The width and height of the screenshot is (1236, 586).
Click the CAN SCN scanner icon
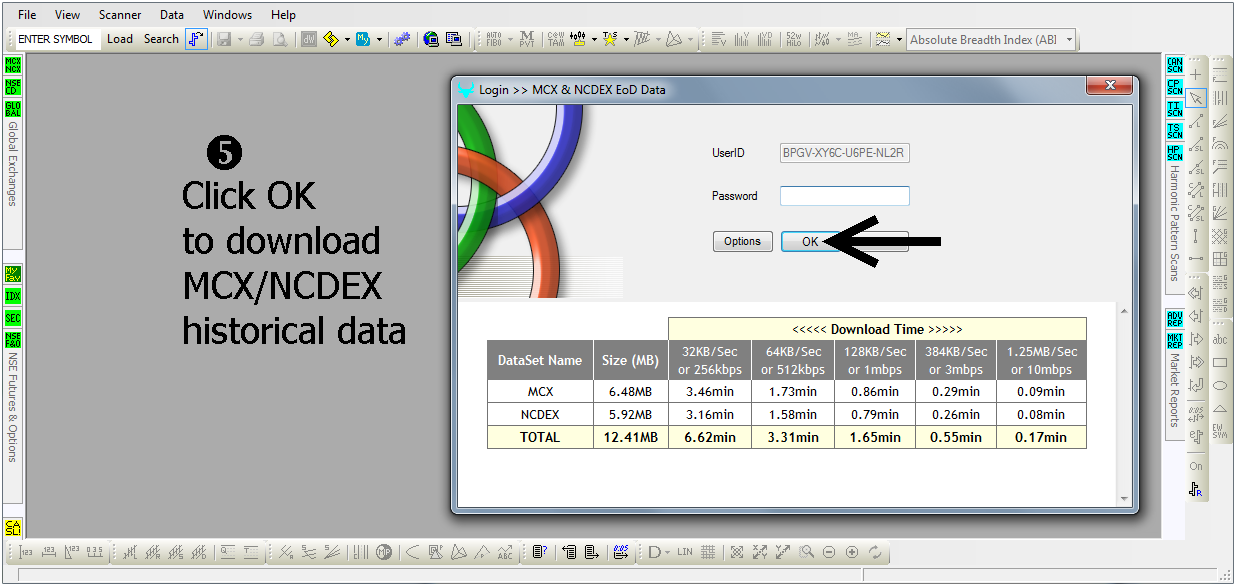coord(1175,66)
